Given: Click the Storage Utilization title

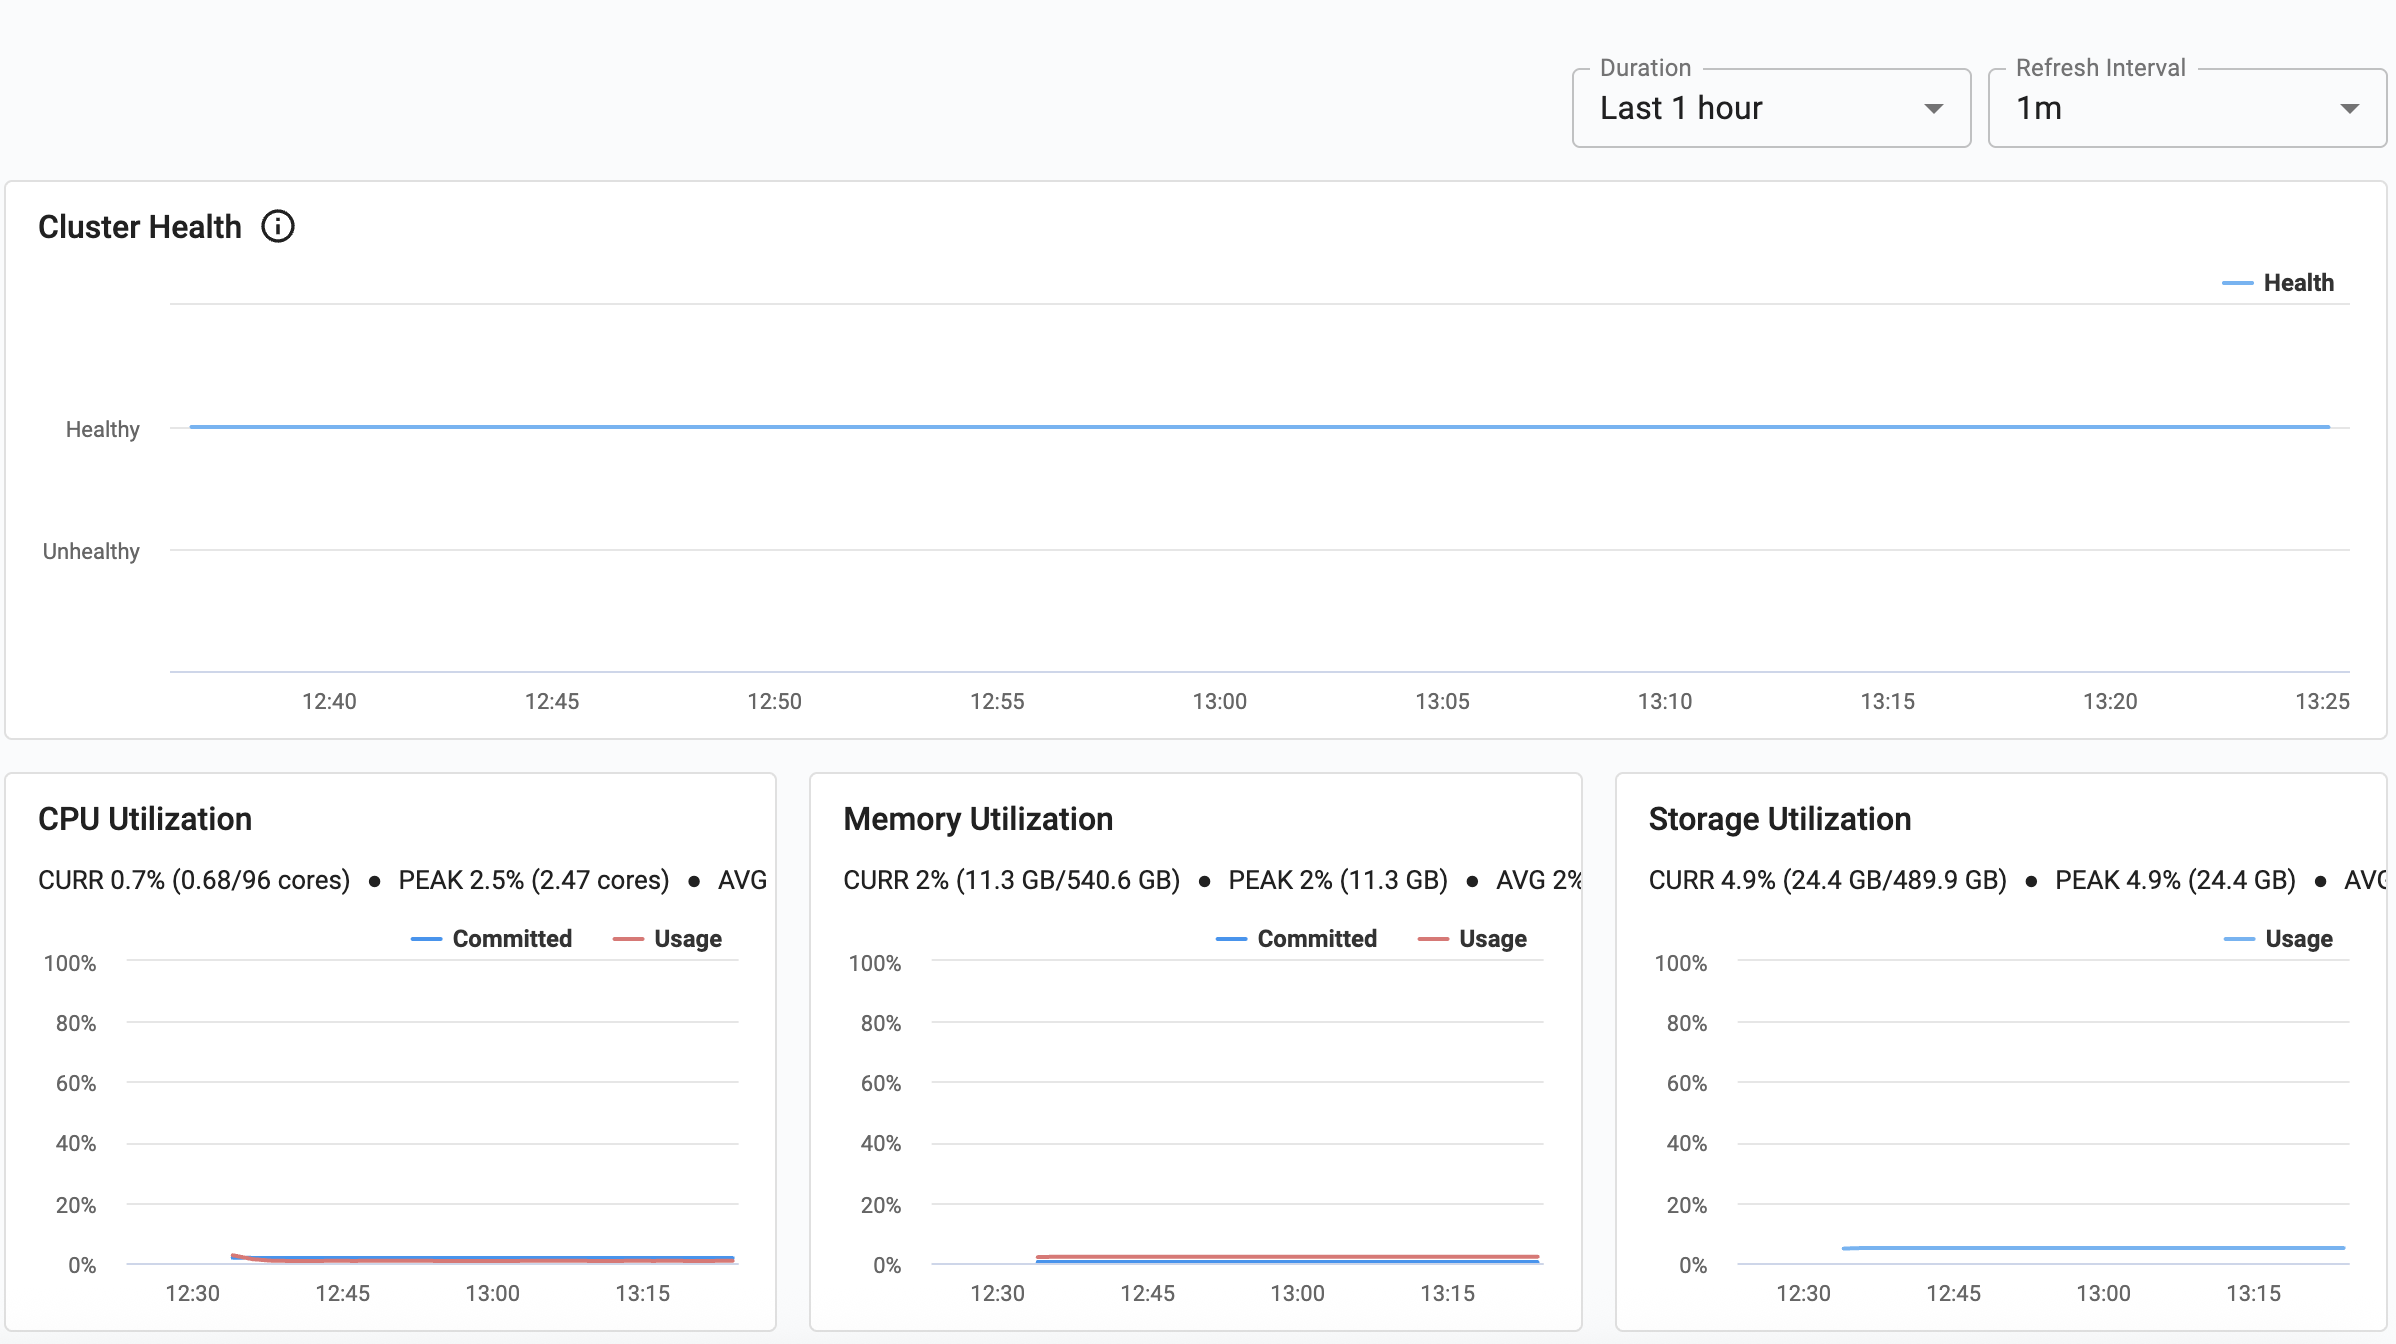Looking at the screenshot, I should [1780, 819].
